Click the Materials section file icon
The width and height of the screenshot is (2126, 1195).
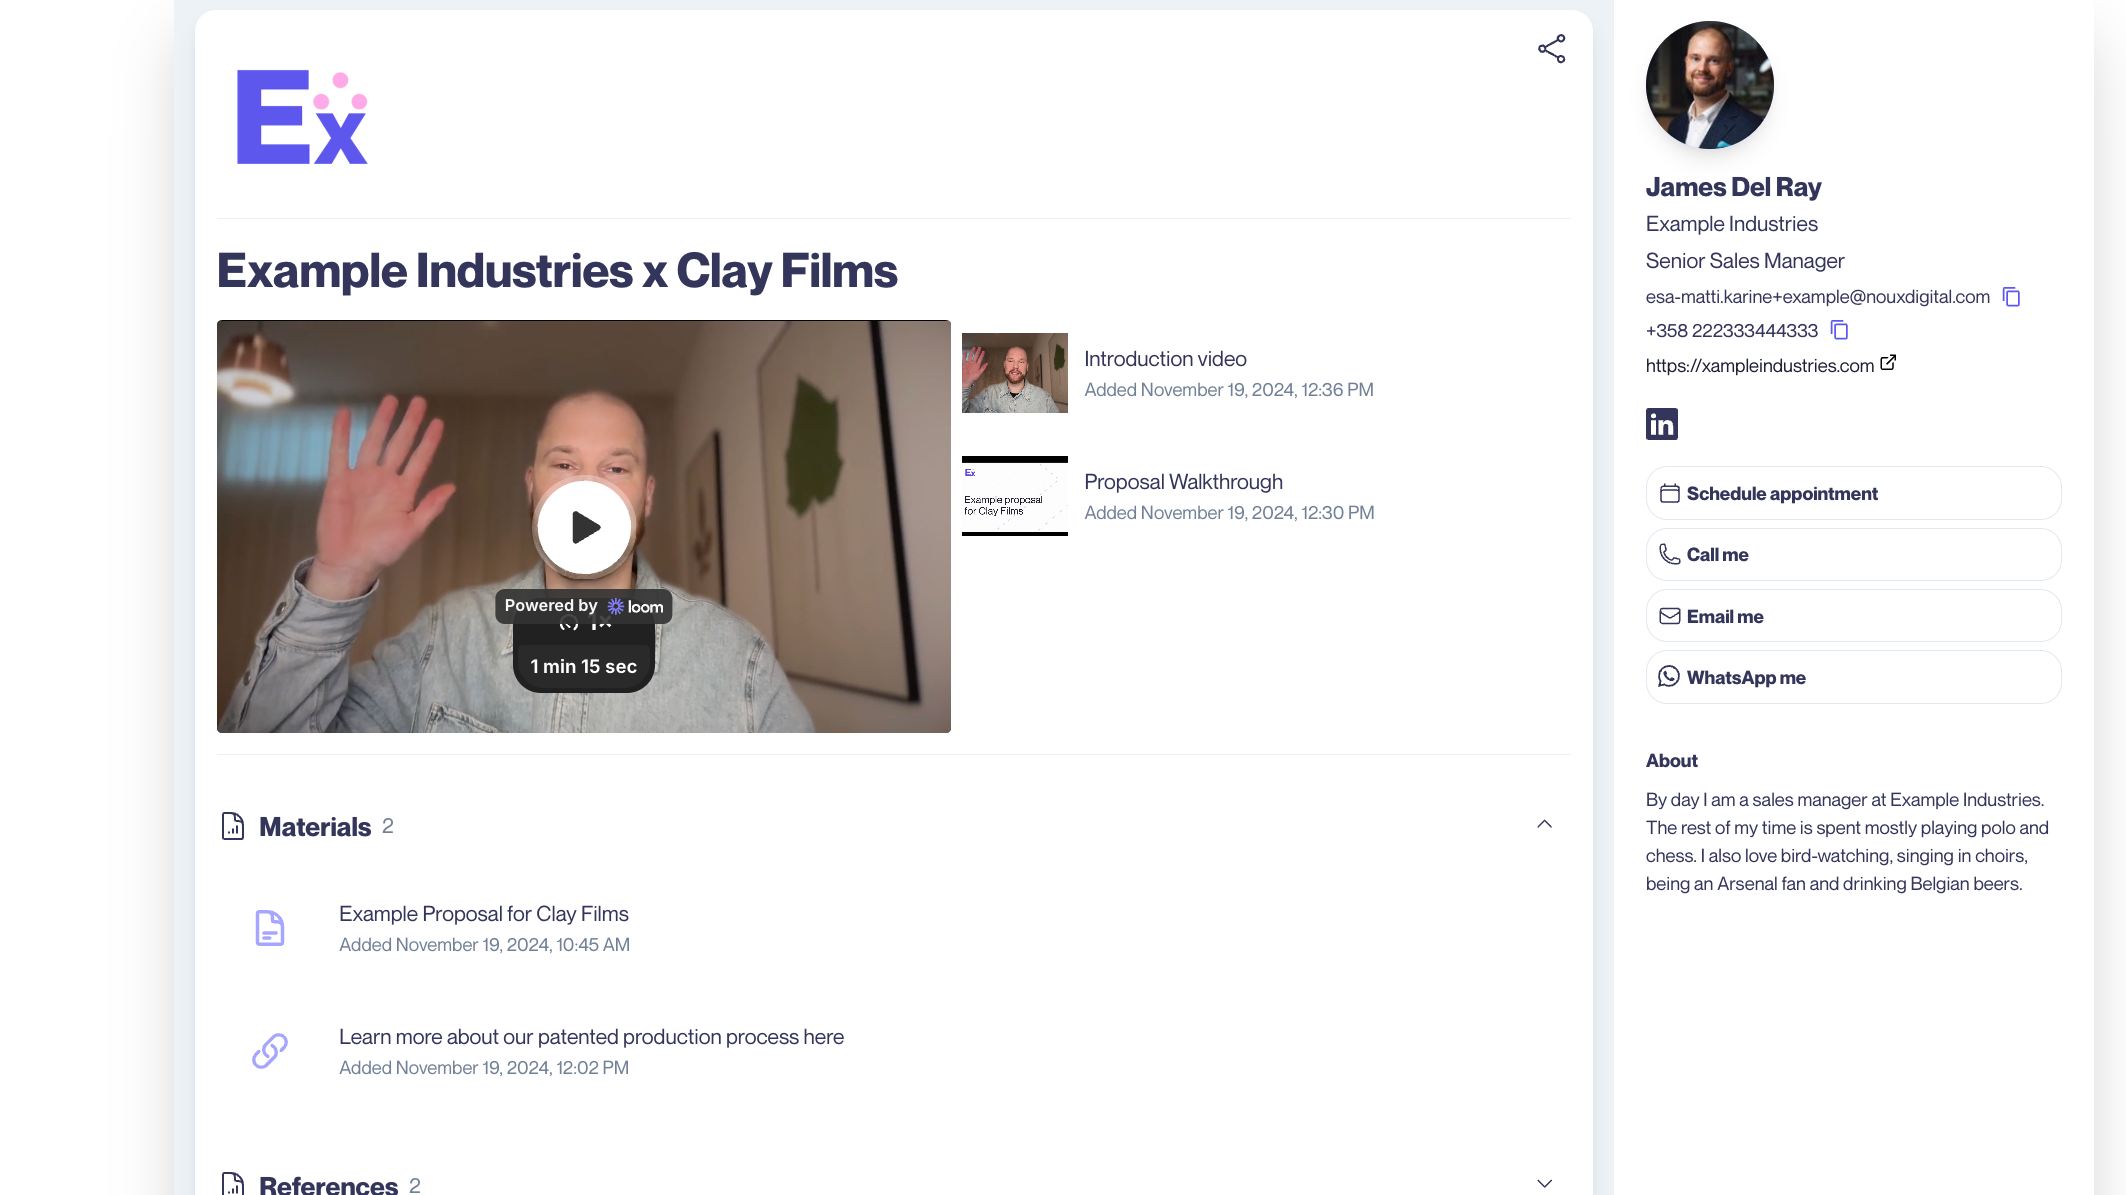point(232,826)
